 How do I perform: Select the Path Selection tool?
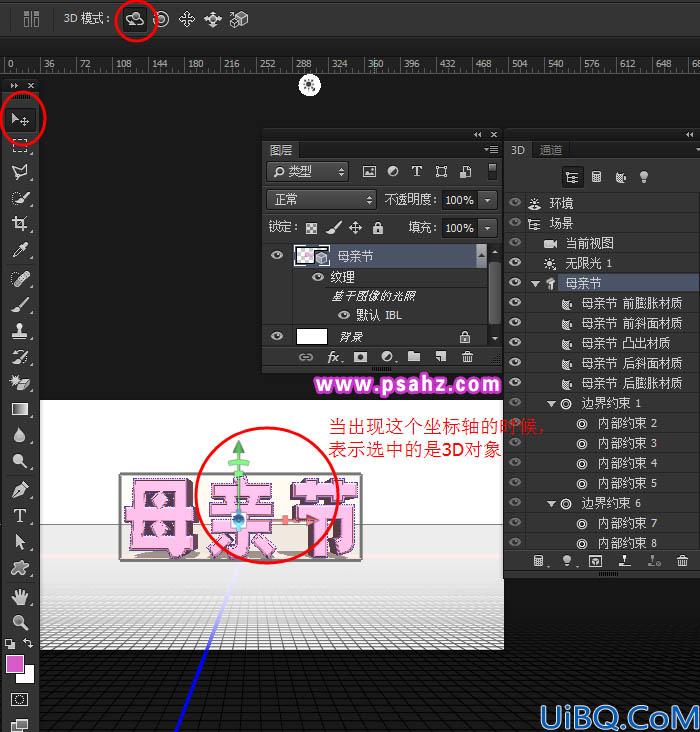[20, 542]
